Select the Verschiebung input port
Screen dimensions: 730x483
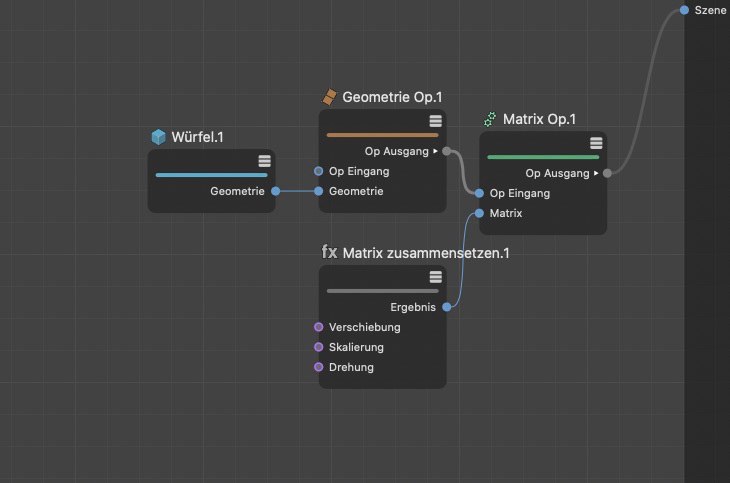[x=319, y=327]
